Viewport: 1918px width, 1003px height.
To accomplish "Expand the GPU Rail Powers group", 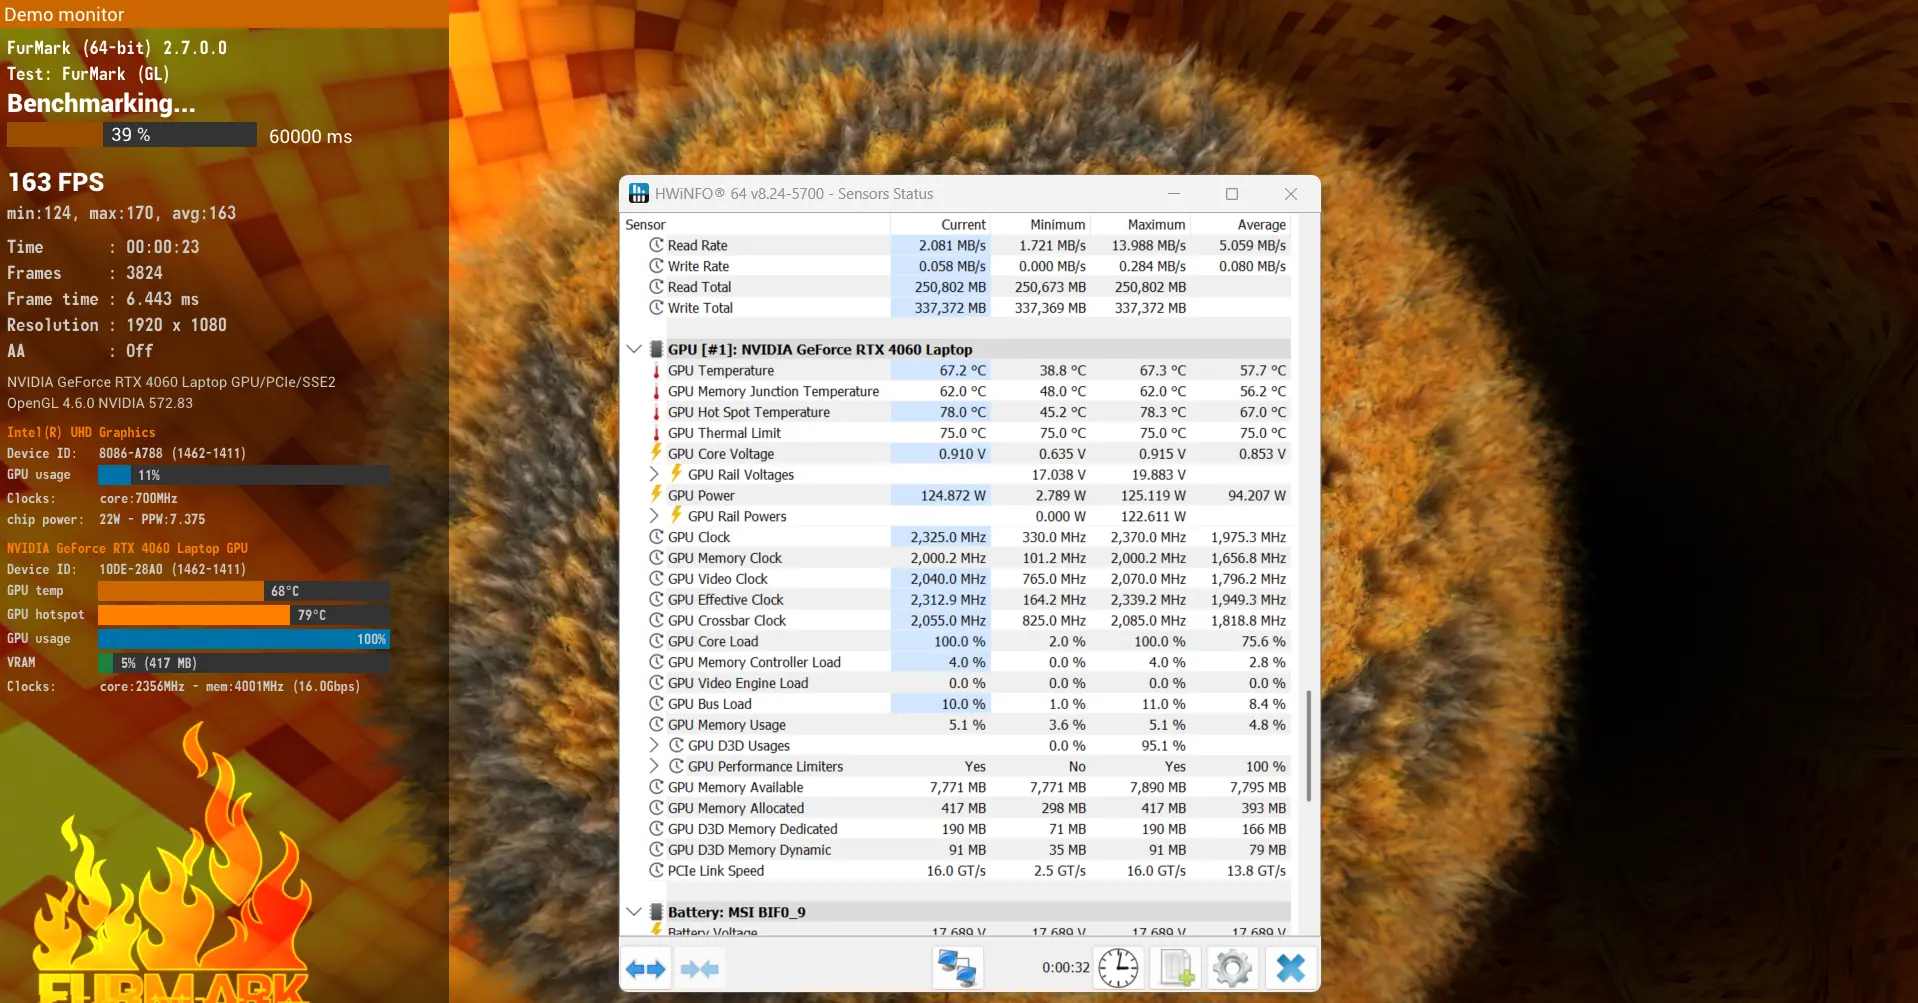I will 654,516.
